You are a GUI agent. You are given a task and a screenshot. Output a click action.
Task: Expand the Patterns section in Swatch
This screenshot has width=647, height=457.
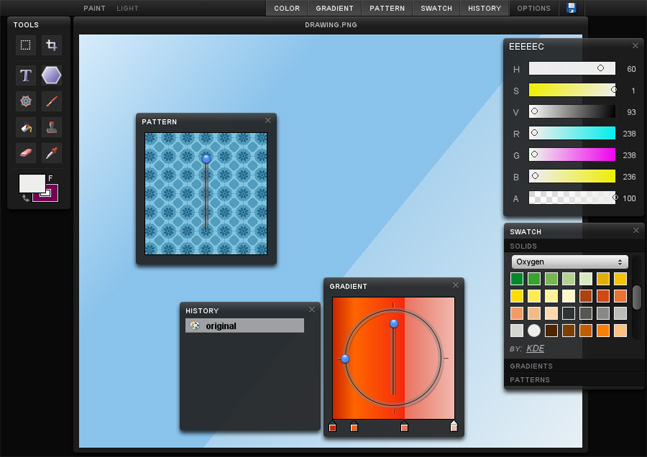574,379
